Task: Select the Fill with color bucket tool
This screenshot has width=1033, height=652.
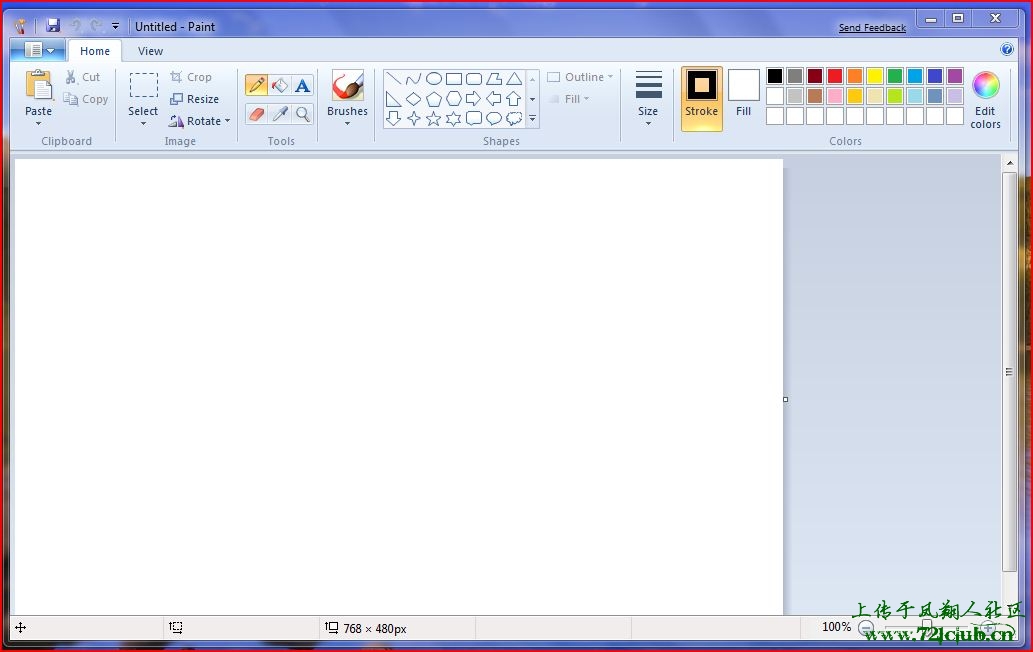Action: (280, 86)
